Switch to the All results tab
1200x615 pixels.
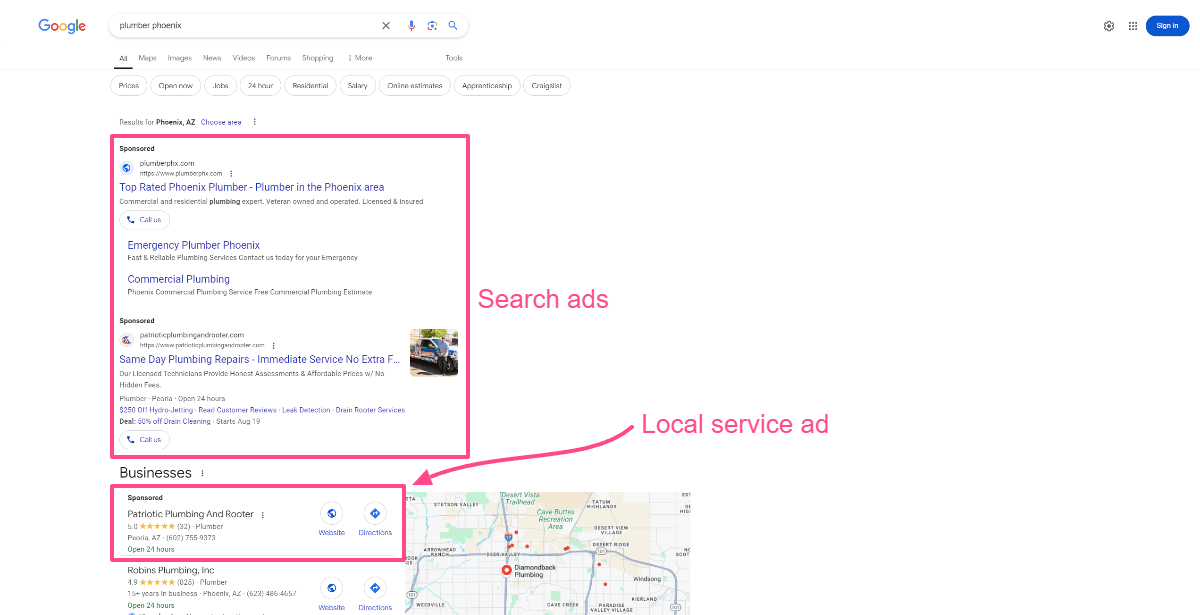(x=123, y=58)
